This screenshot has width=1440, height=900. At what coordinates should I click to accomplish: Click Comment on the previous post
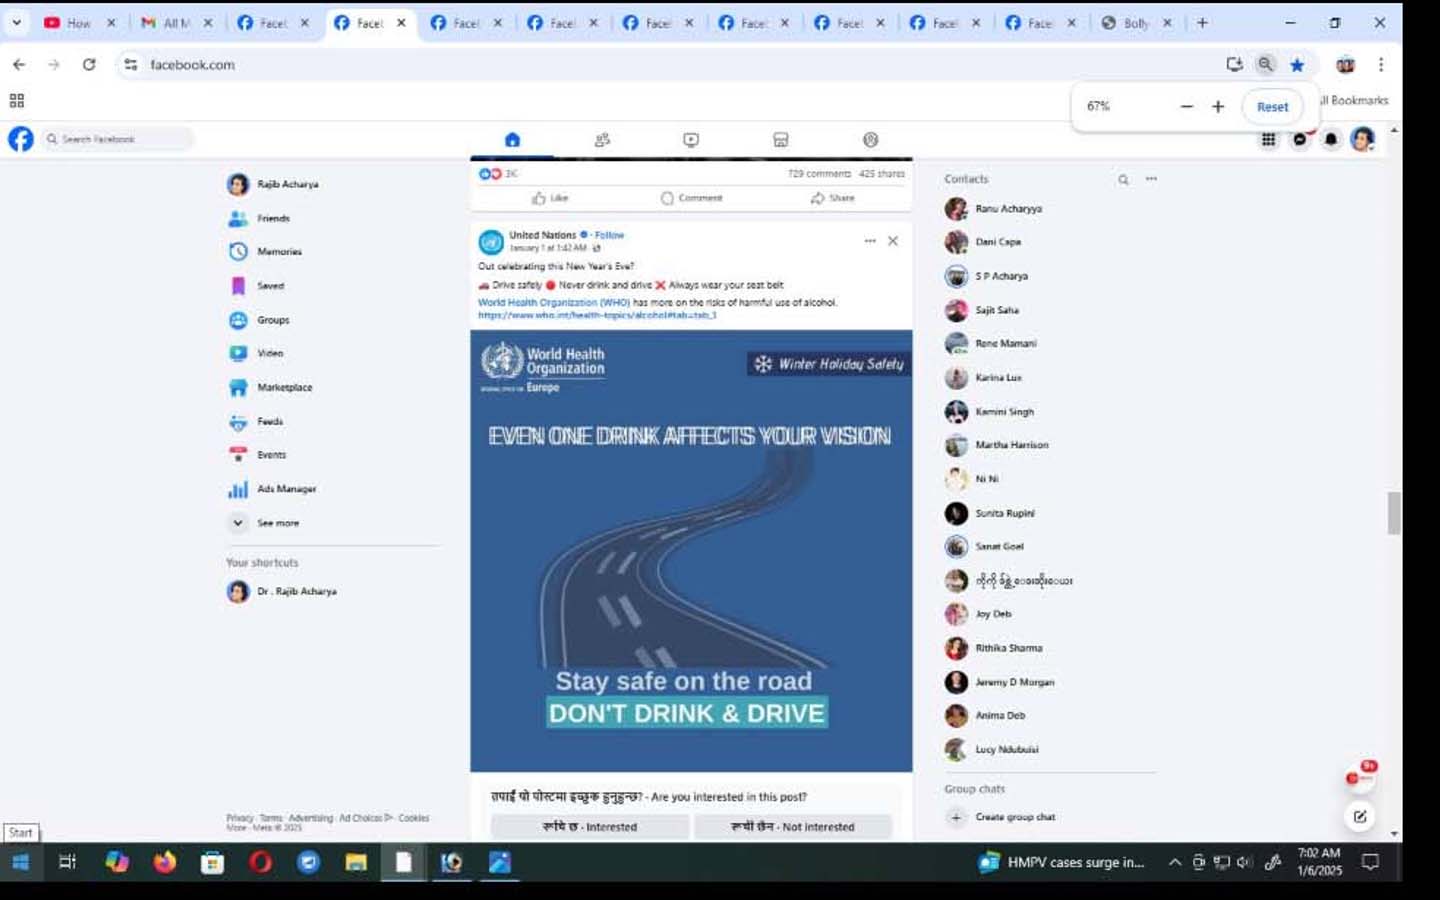pyautogui.click(x=691, y=198)
